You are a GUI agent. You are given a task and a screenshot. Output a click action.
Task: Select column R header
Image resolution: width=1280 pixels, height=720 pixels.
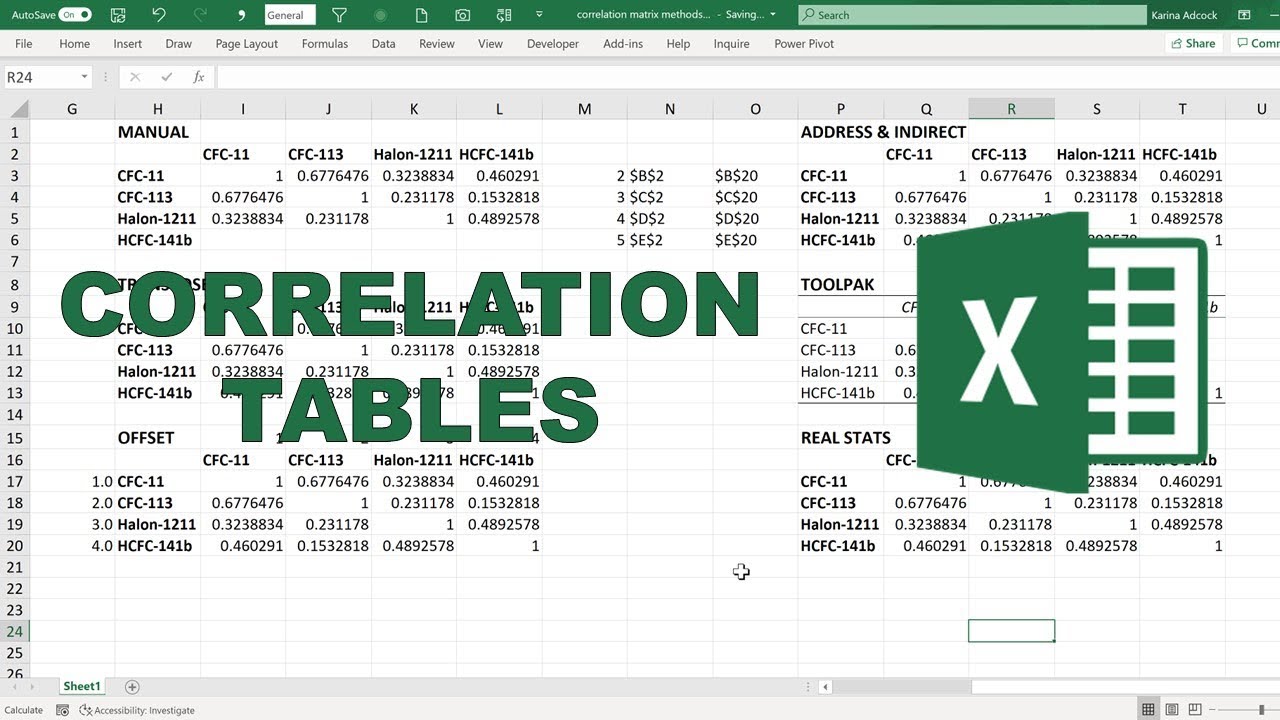1011,109
